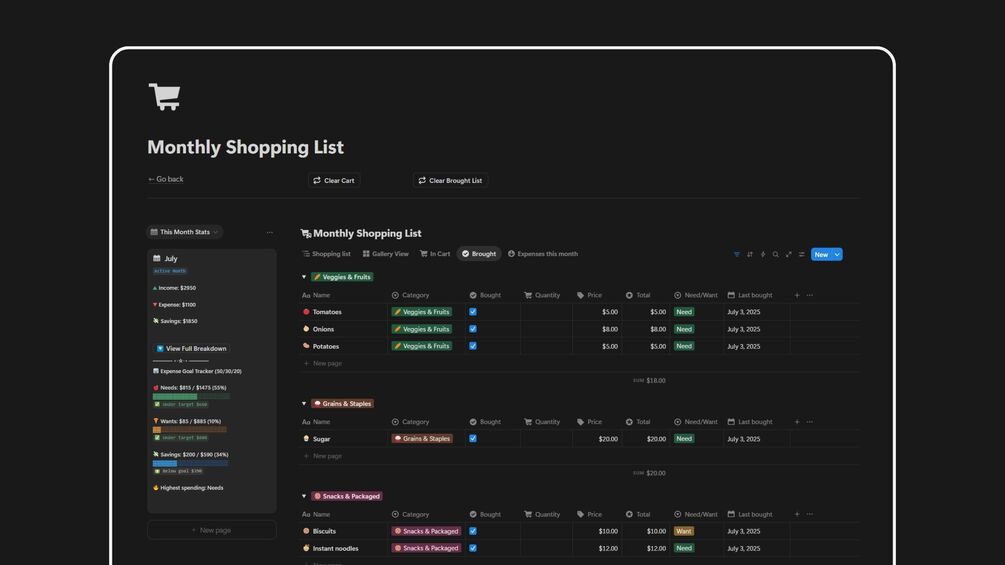This screenshot has height=565, width=1005.
Task: Uncheck Bought for Potatoes
Action: pyautogui.click(x=473, y=346)
